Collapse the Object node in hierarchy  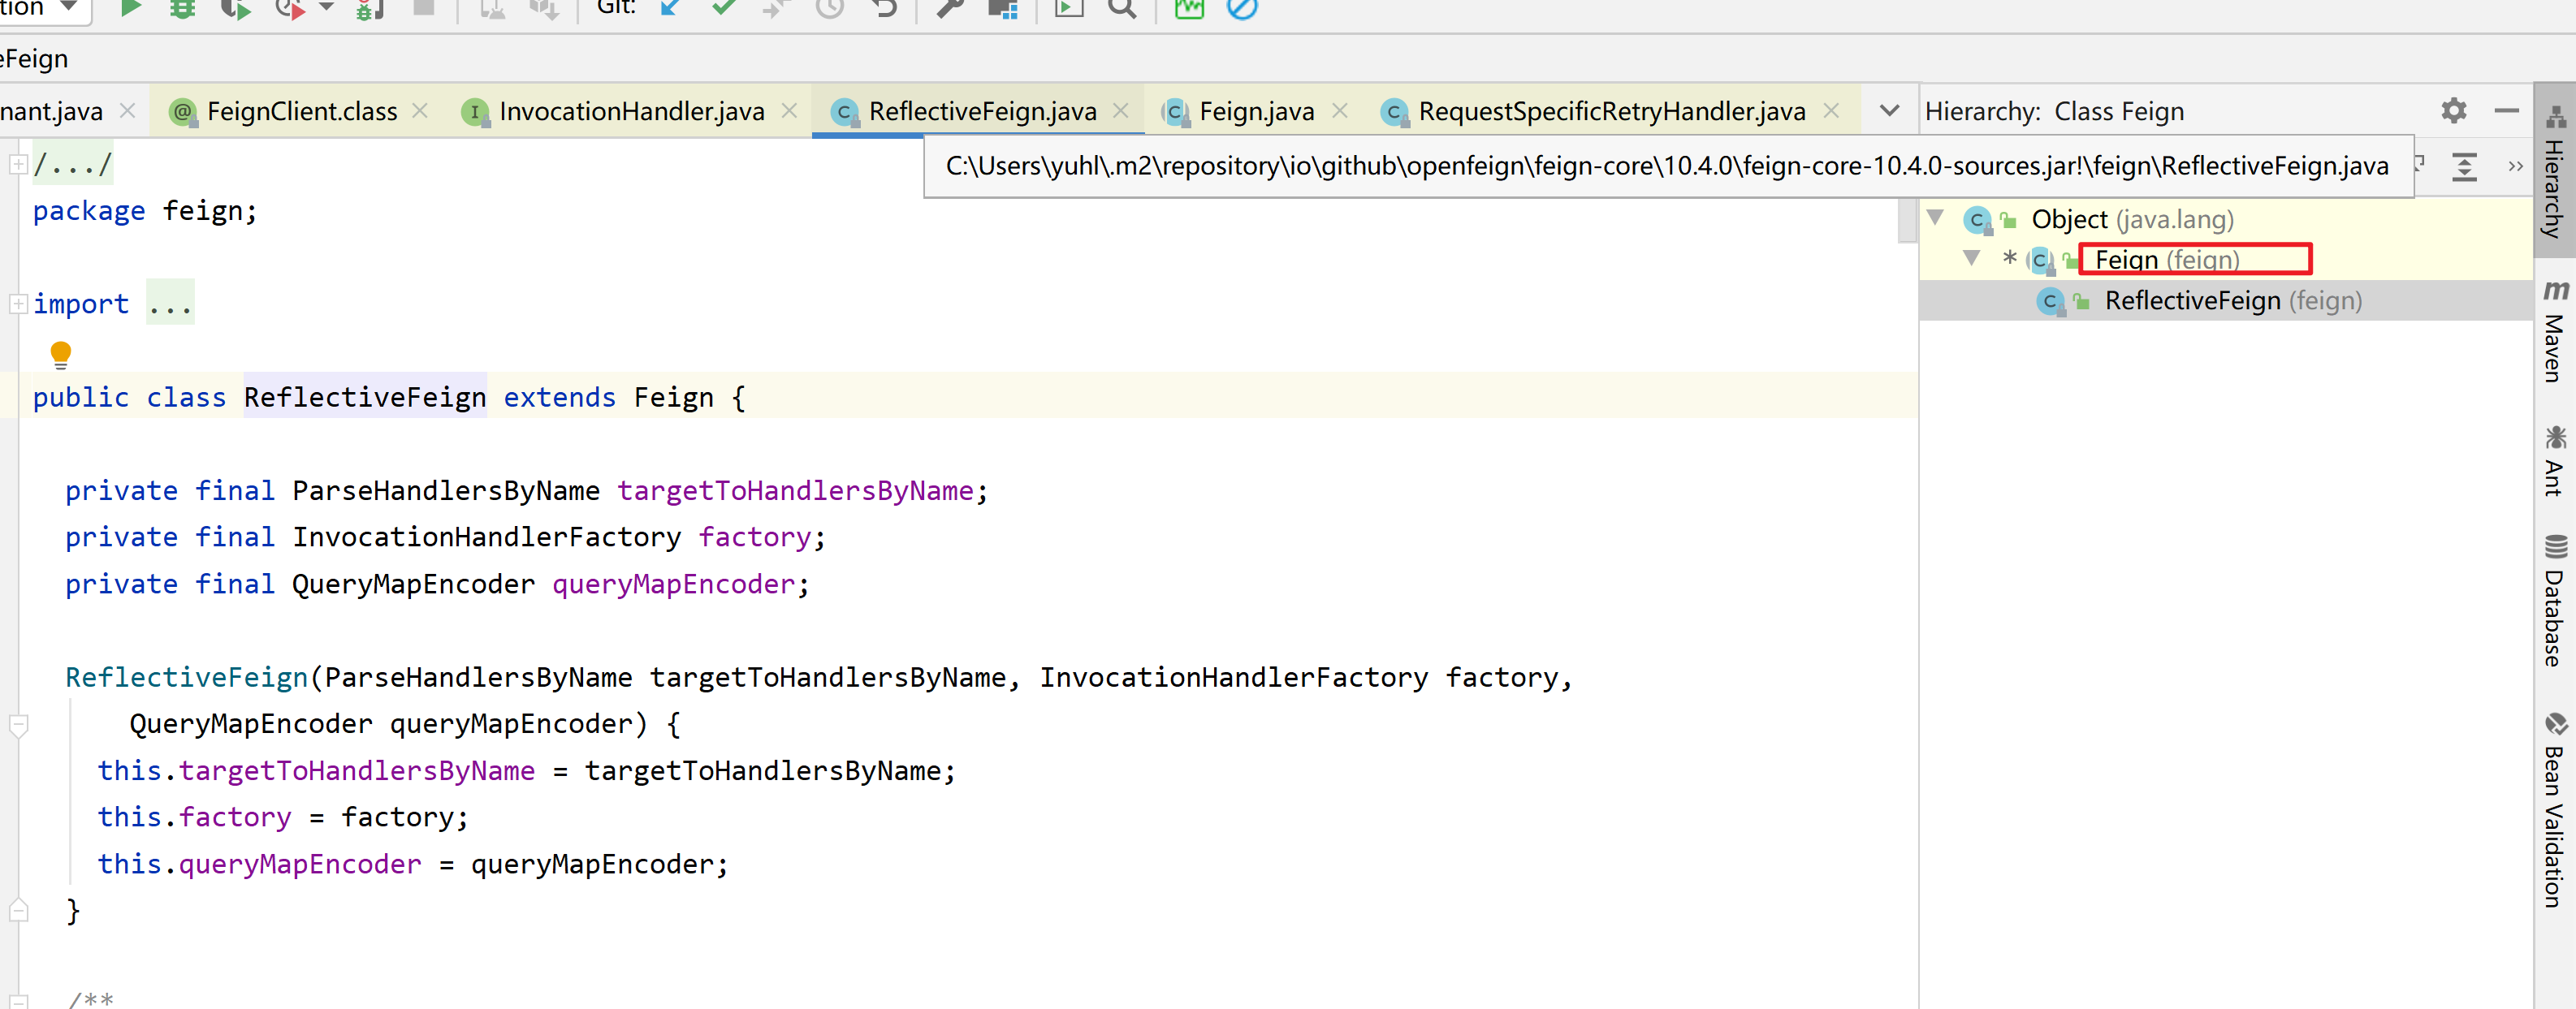click(1935, 218)
